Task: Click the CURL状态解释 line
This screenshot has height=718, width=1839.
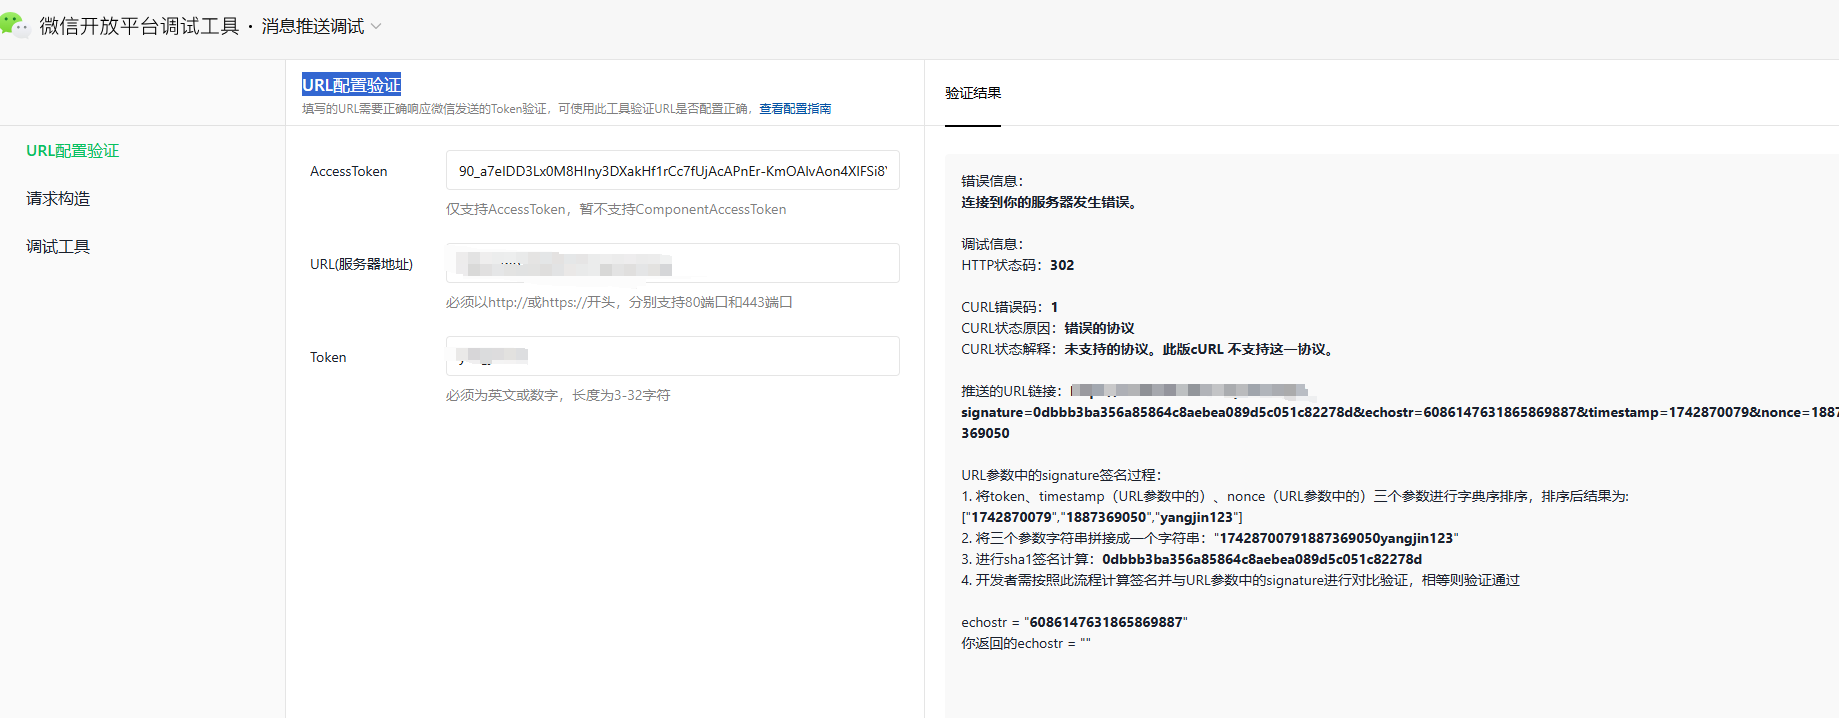Action: point(1150,350)
